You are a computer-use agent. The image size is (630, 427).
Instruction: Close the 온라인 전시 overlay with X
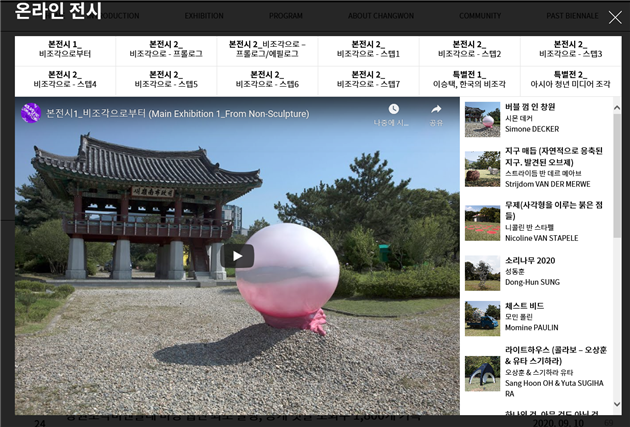pyautogui.click(x=615, y=17)
